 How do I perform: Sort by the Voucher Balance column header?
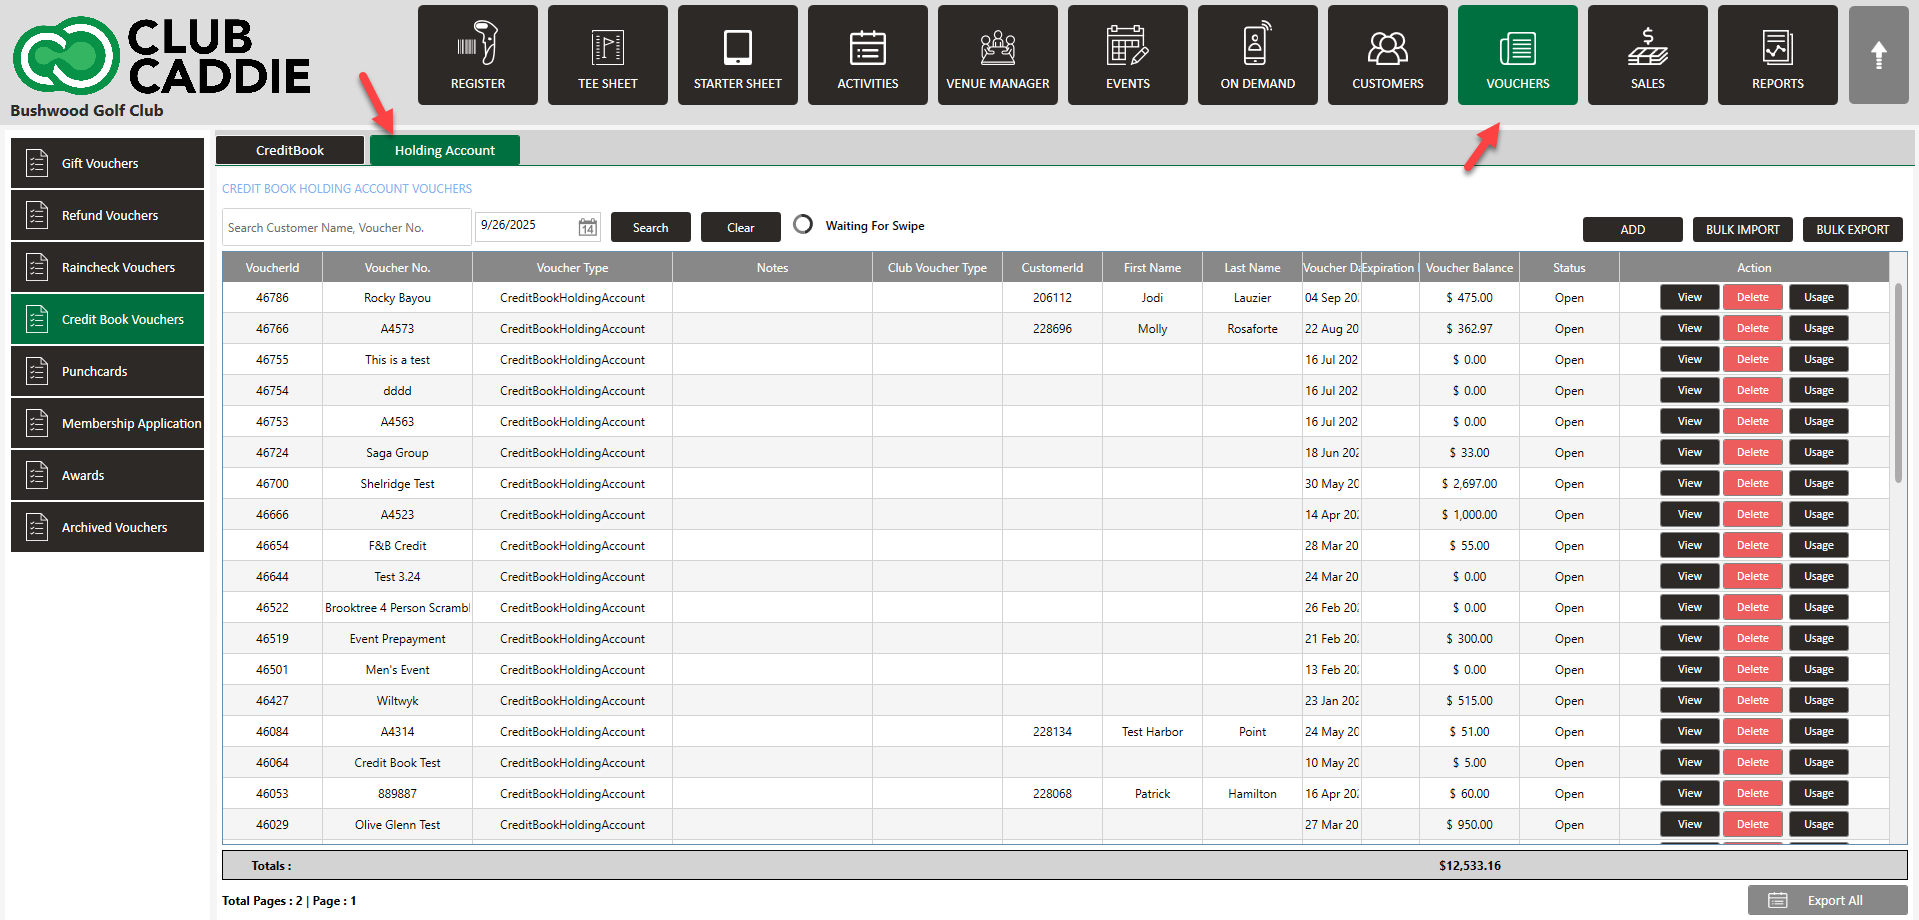pos(1468,267)
